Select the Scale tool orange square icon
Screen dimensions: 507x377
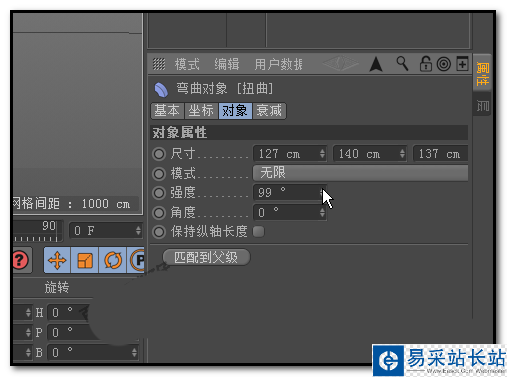point(85,260)
